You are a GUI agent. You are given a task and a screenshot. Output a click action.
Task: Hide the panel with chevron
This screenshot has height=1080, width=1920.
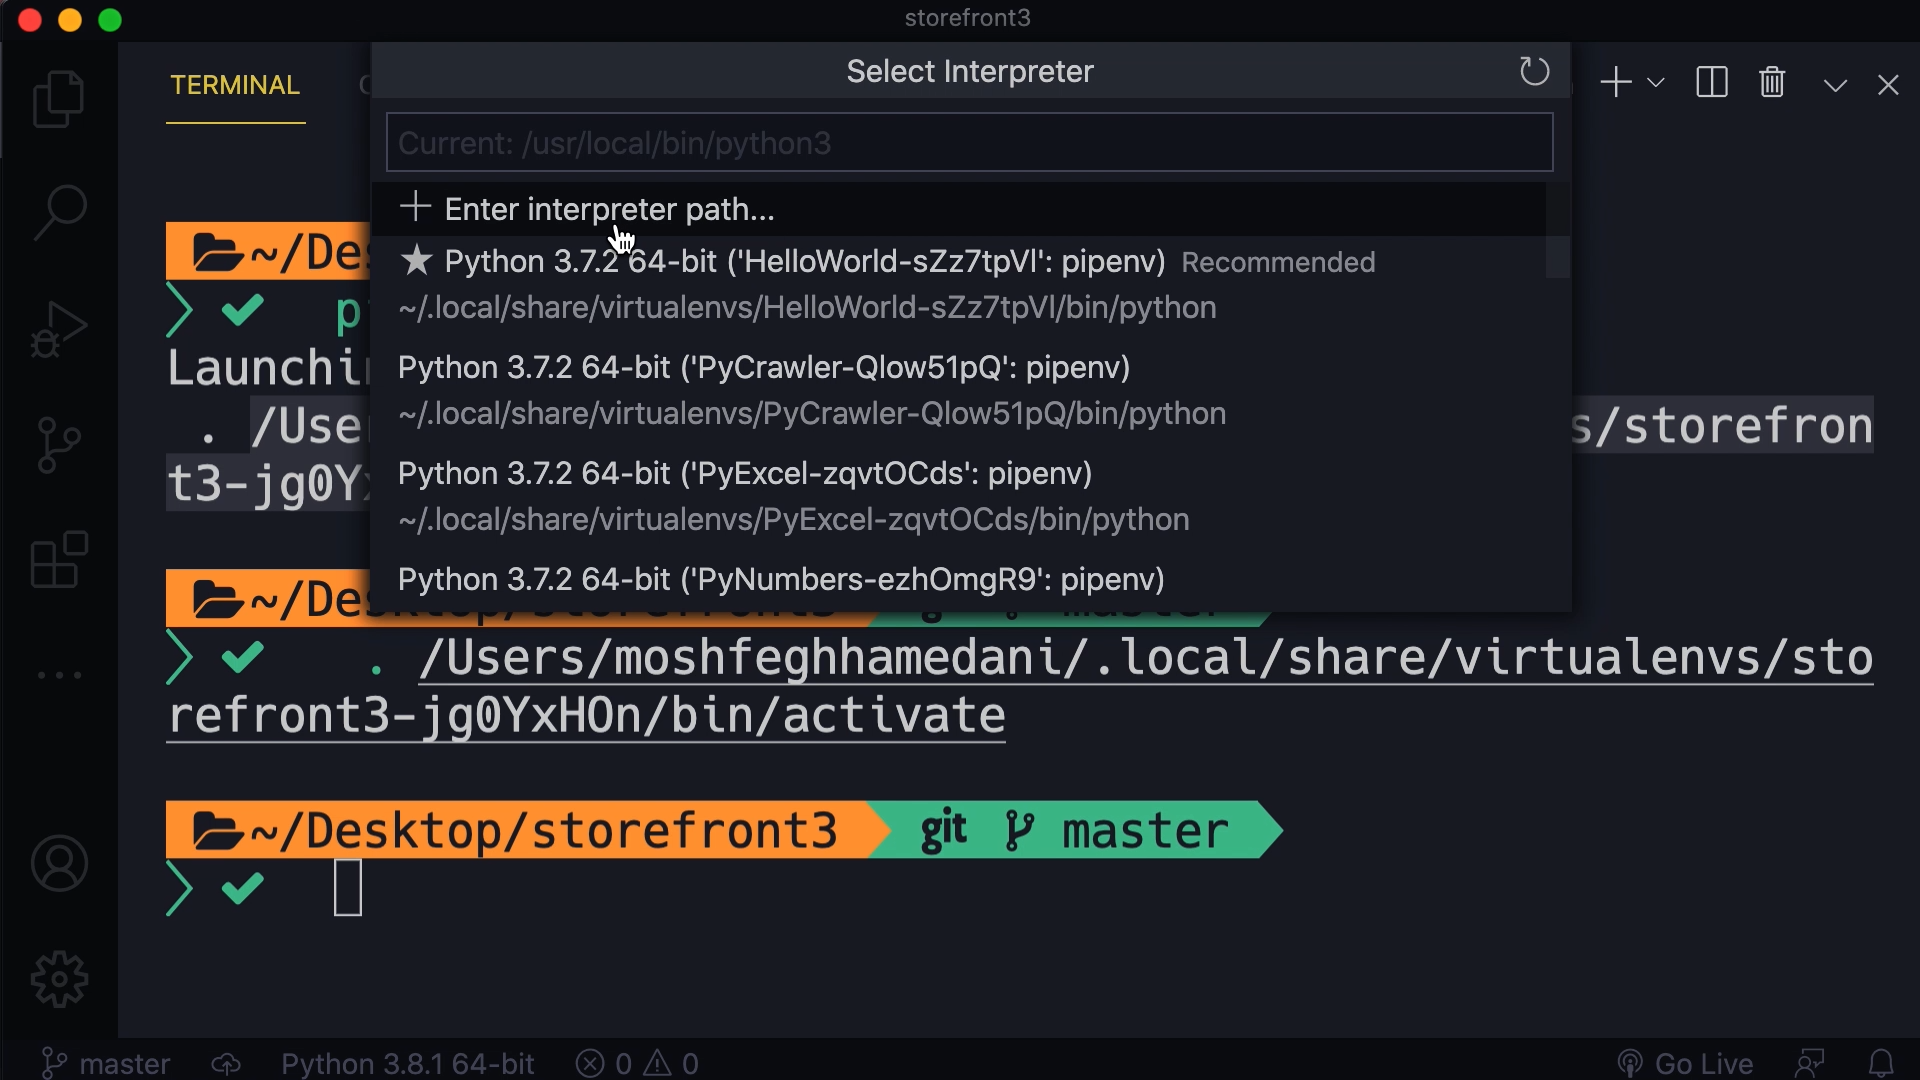[1835, 85]
